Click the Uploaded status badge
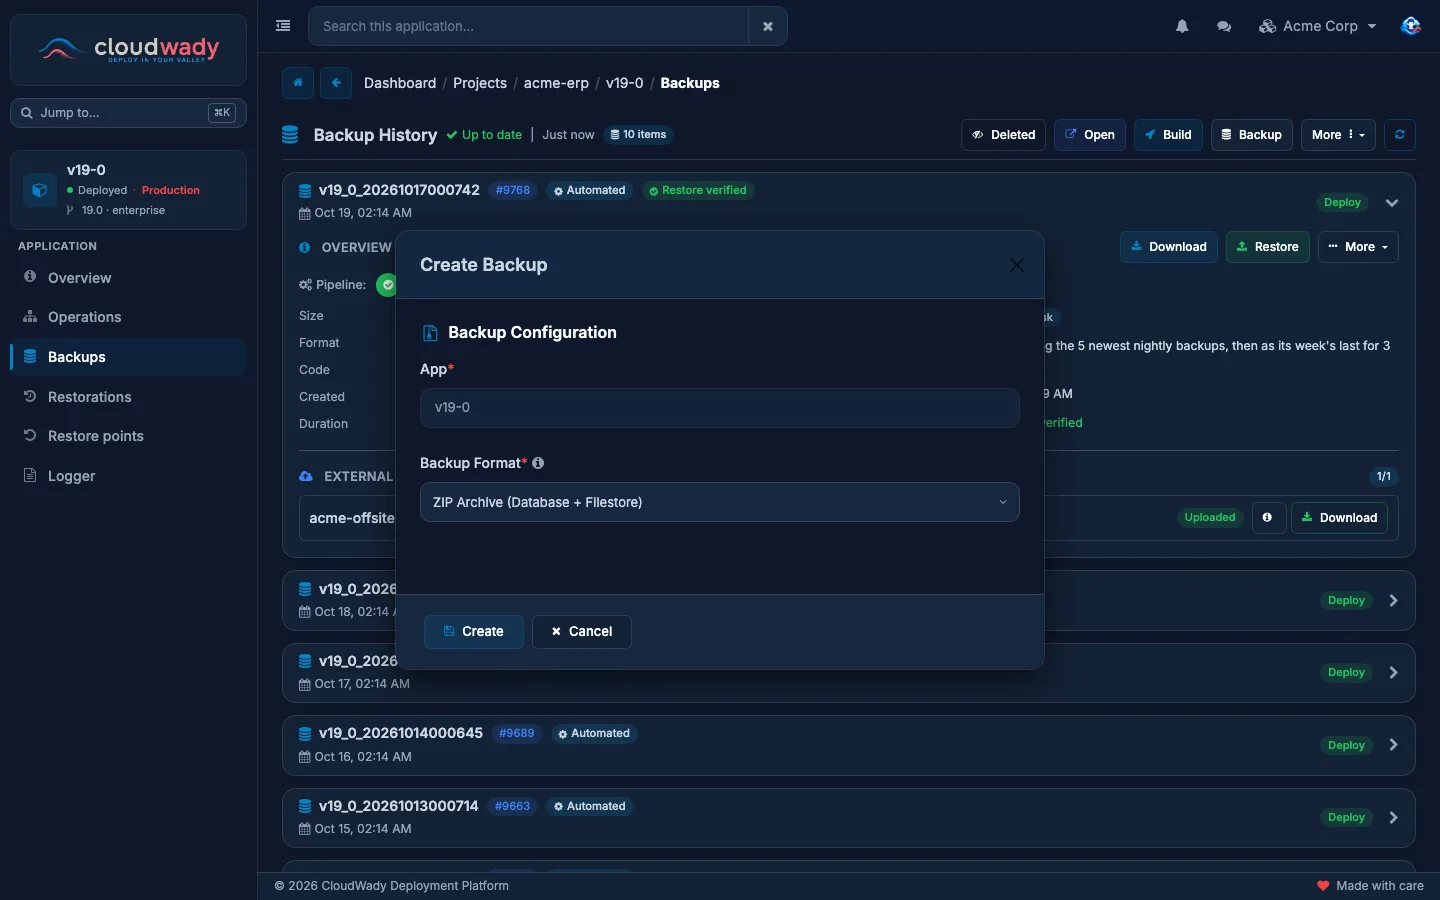This screenshot has width=1440, height=900. click(1210, 517)
